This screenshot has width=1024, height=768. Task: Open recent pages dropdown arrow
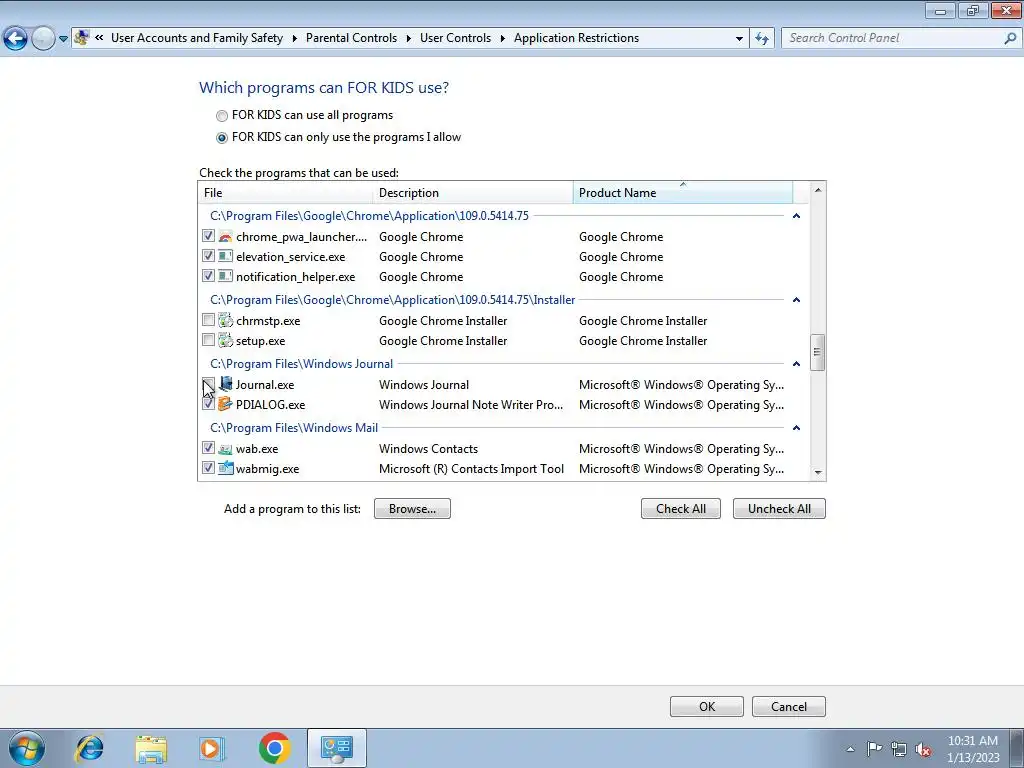click(63, 39)
